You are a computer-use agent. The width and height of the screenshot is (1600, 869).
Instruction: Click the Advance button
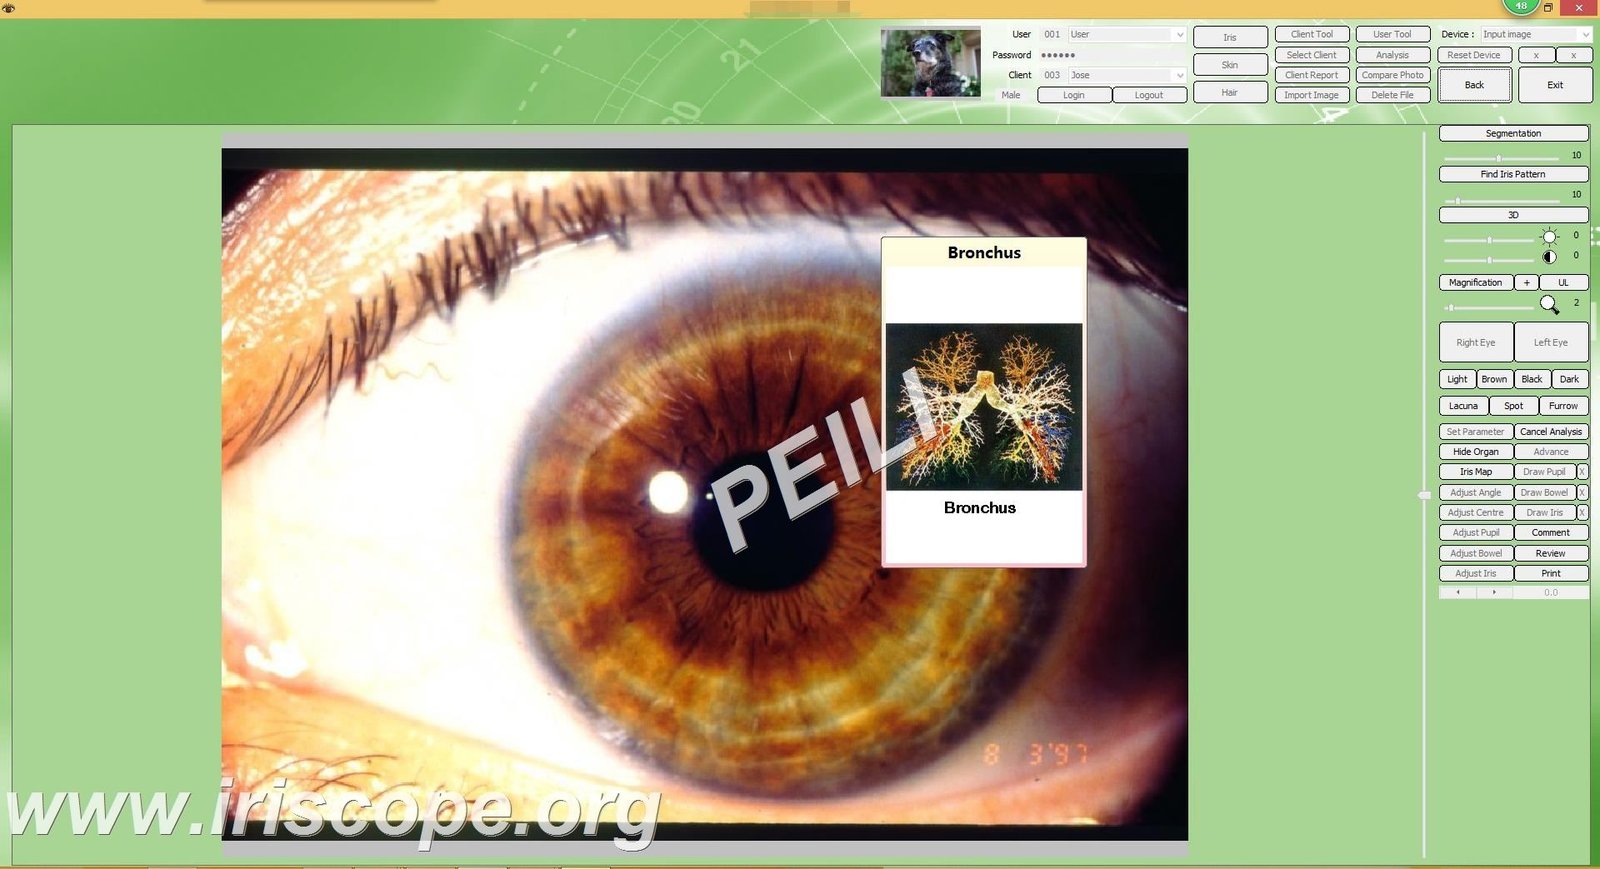click(1551, 452)
